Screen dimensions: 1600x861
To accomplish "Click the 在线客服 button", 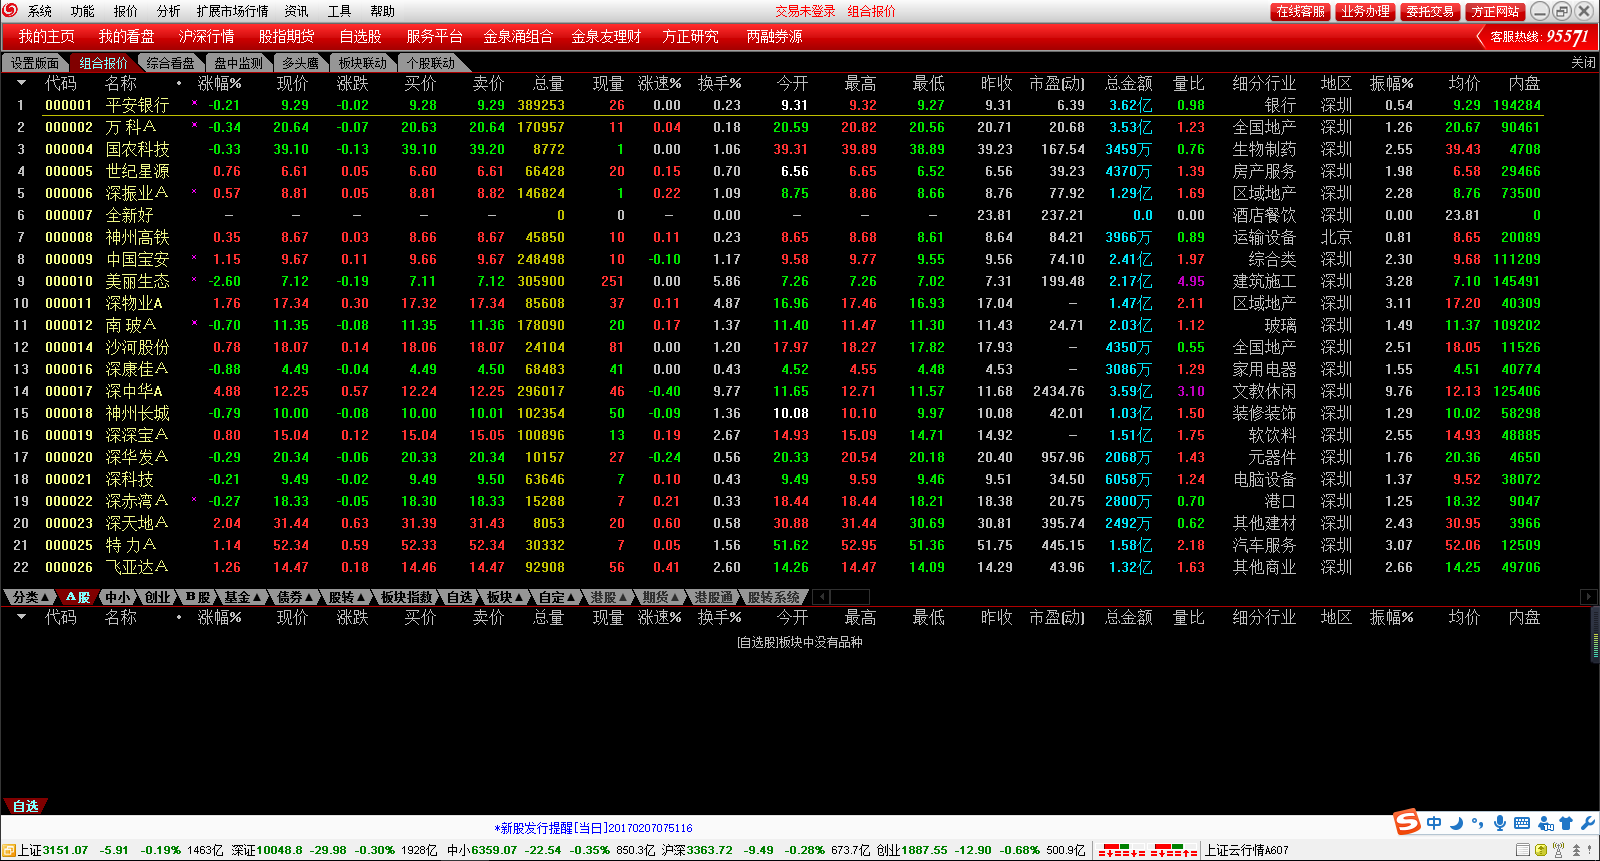I will pyautogui.click(x=1300, y=11).
